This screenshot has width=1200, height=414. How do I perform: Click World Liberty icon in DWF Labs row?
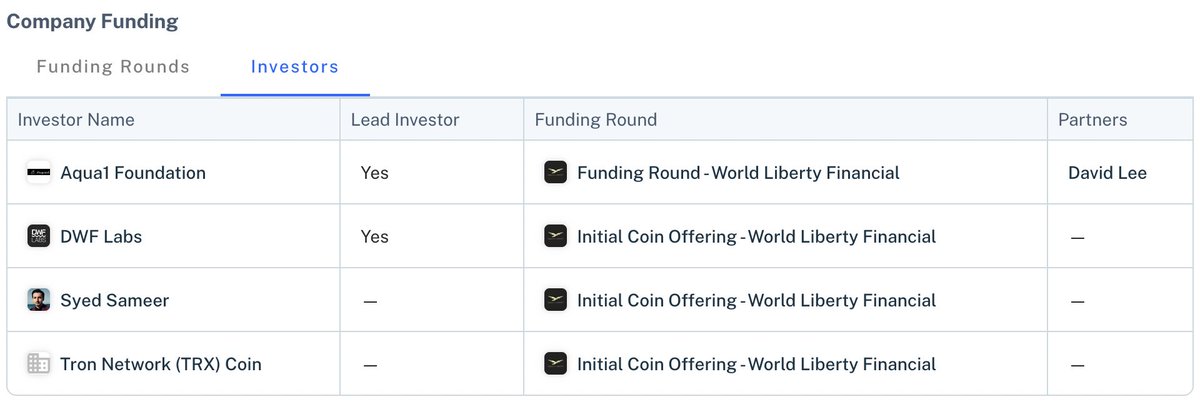556,237
